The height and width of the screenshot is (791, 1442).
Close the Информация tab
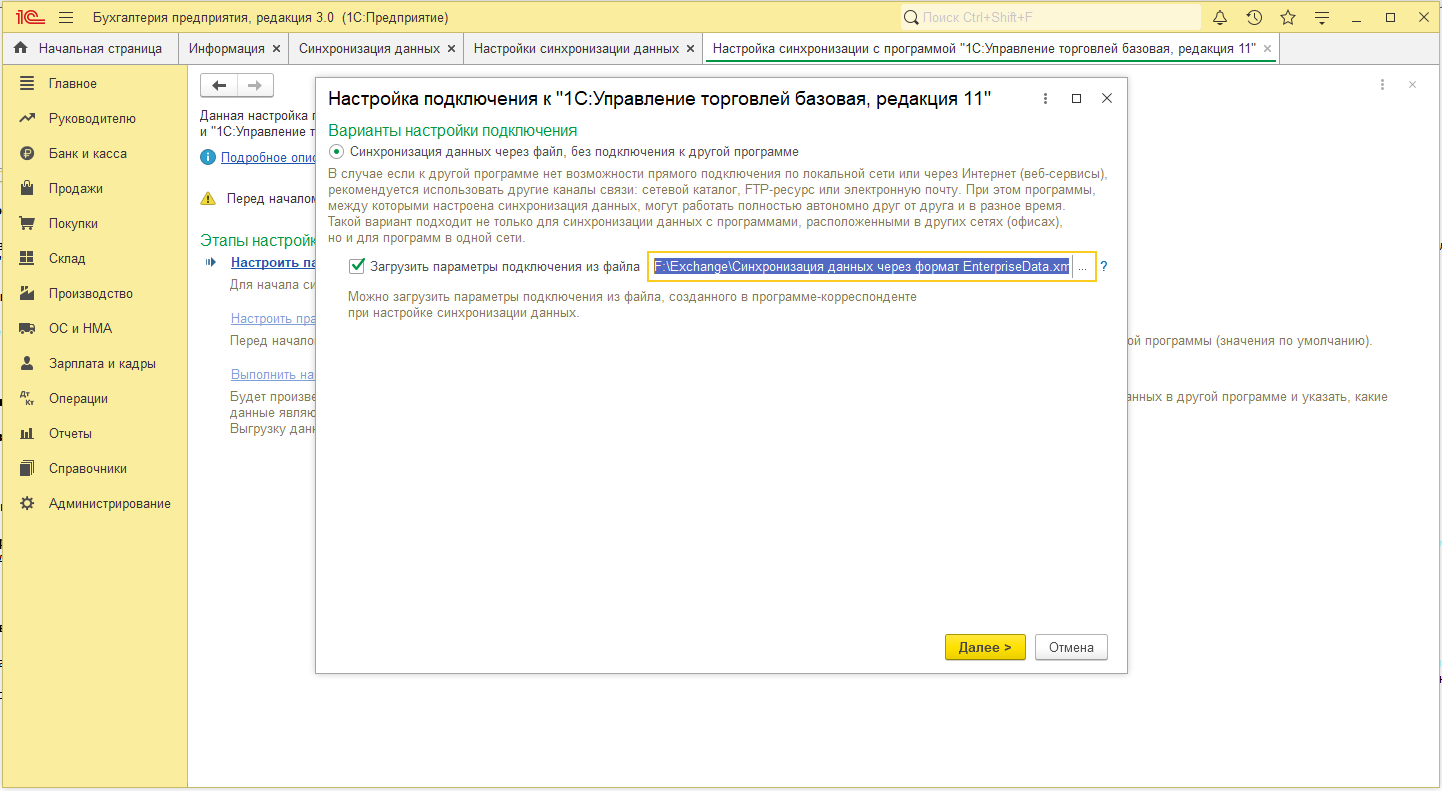click(x=276, y=48)
